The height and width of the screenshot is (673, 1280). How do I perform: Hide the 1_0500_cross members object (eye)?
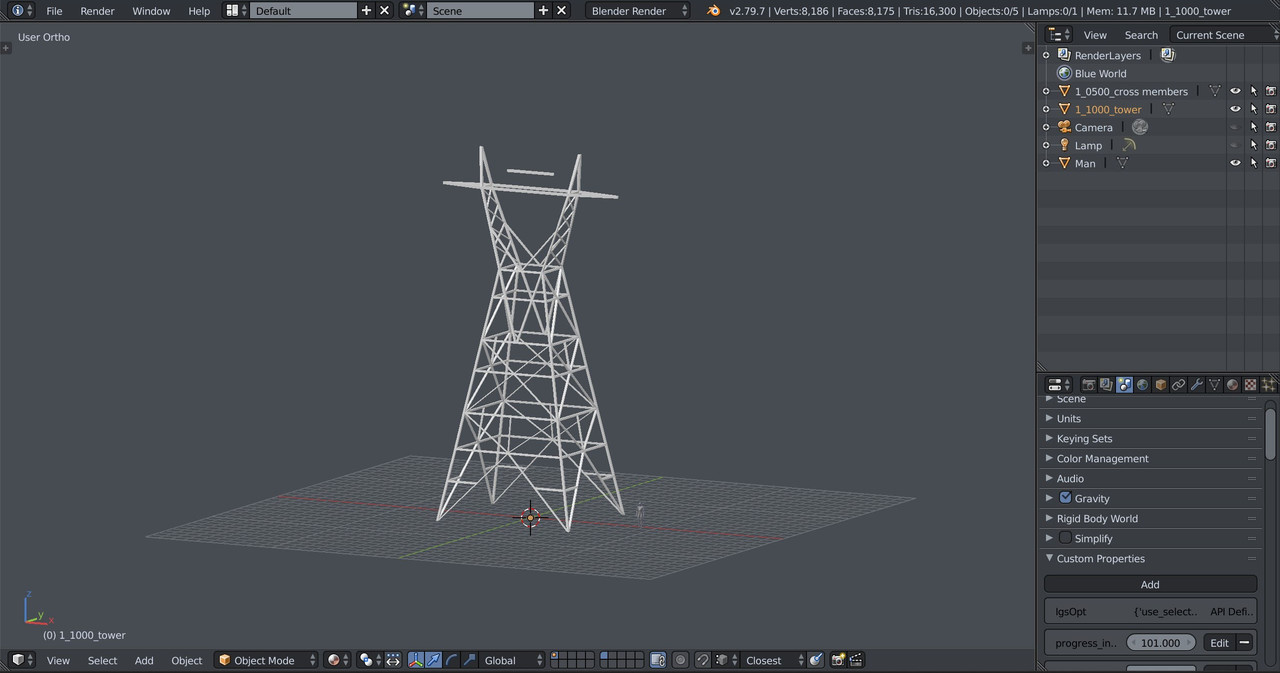[x=1235, y=91]
